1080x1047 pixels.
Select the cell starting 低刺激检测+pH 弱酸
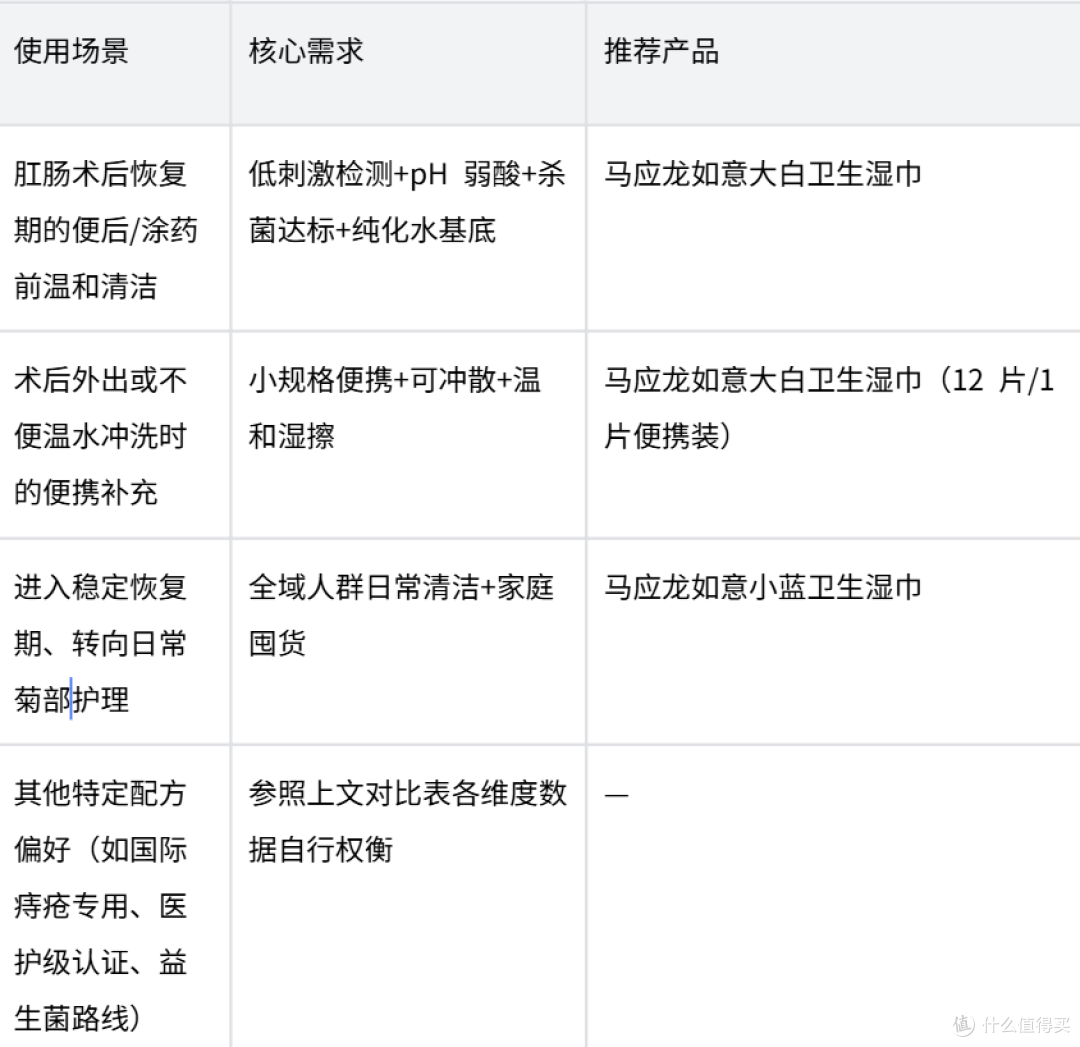tap(408, 229)
